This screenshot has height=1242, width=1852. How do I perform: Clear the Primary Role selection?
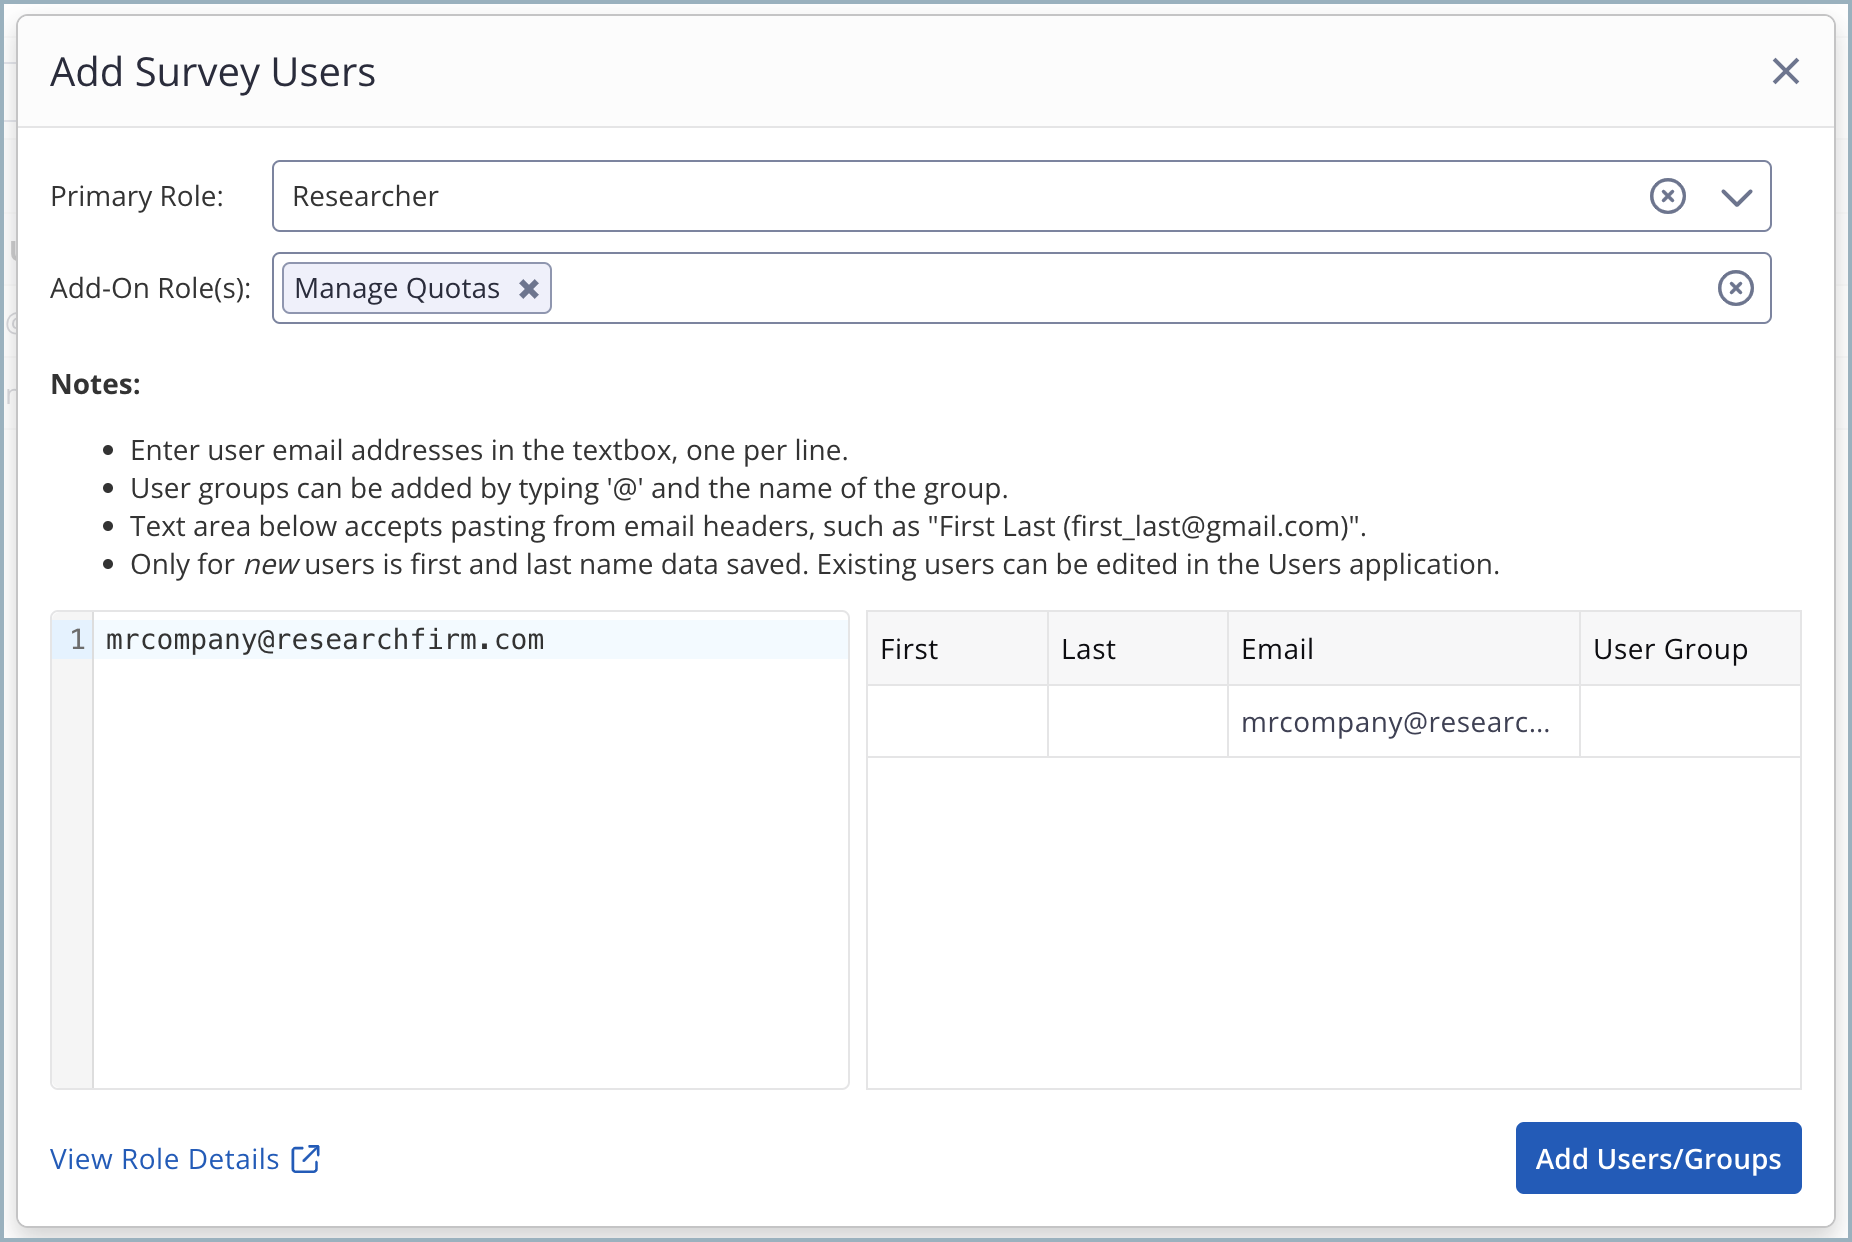click(x=1667, y=196)
